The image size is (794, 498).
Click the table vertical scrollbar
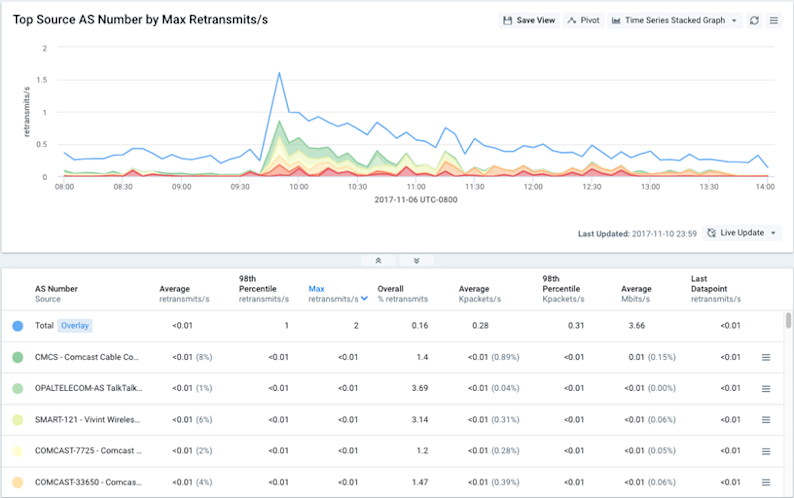pyautogui.click(x=788, y=321)
